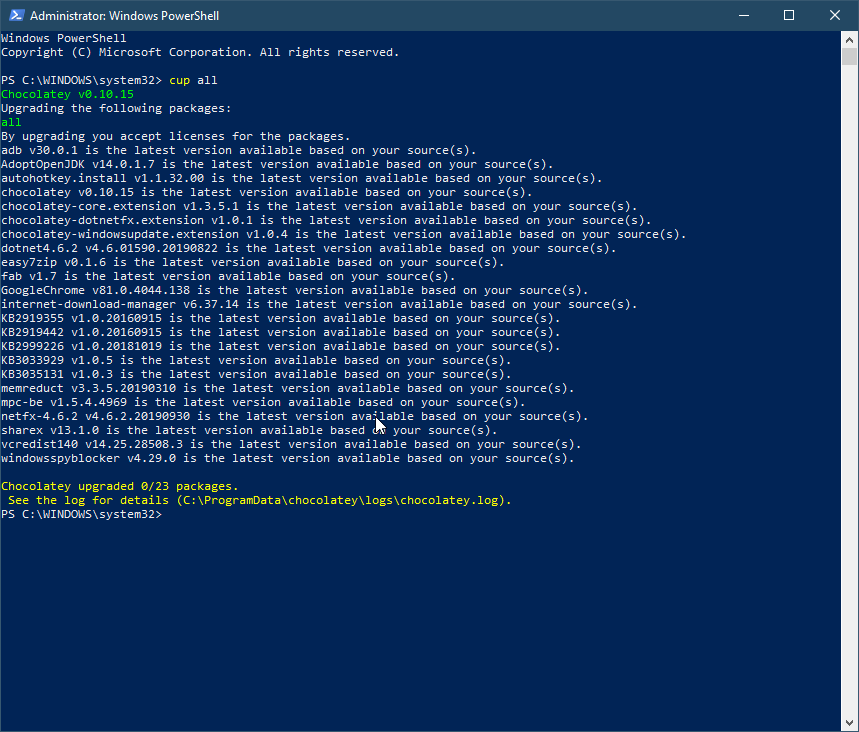
Task: Click the AdoptOpenJDK v14.0.1.7 line
Action: pyautogui.click(x=277, y=164)
